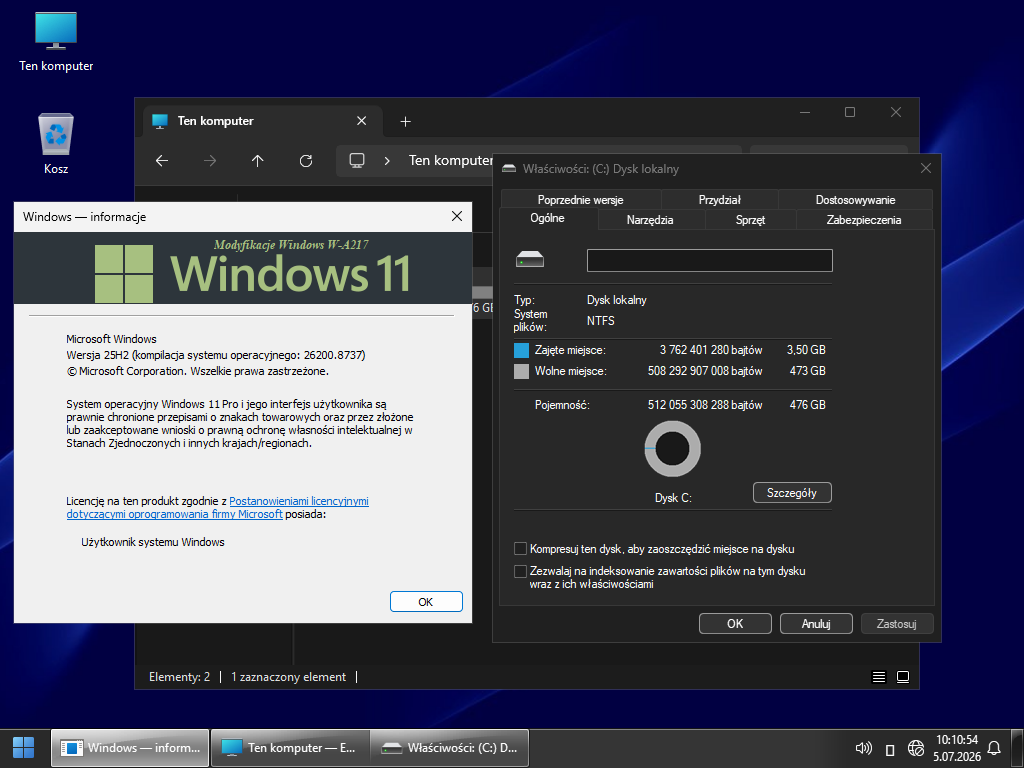This screenshot has height=768, width=1024.
Task: Switch to Właściwości (C:) taskbar button
Action: coord(450,748)
